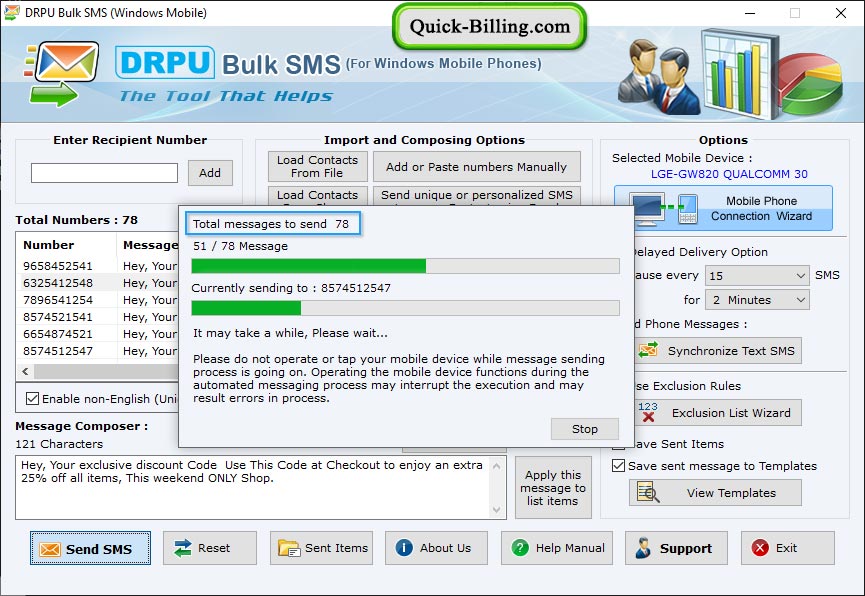The image size is (865, 596).
Task: Open Sent Items button label
Action: [x=337, y=548]
